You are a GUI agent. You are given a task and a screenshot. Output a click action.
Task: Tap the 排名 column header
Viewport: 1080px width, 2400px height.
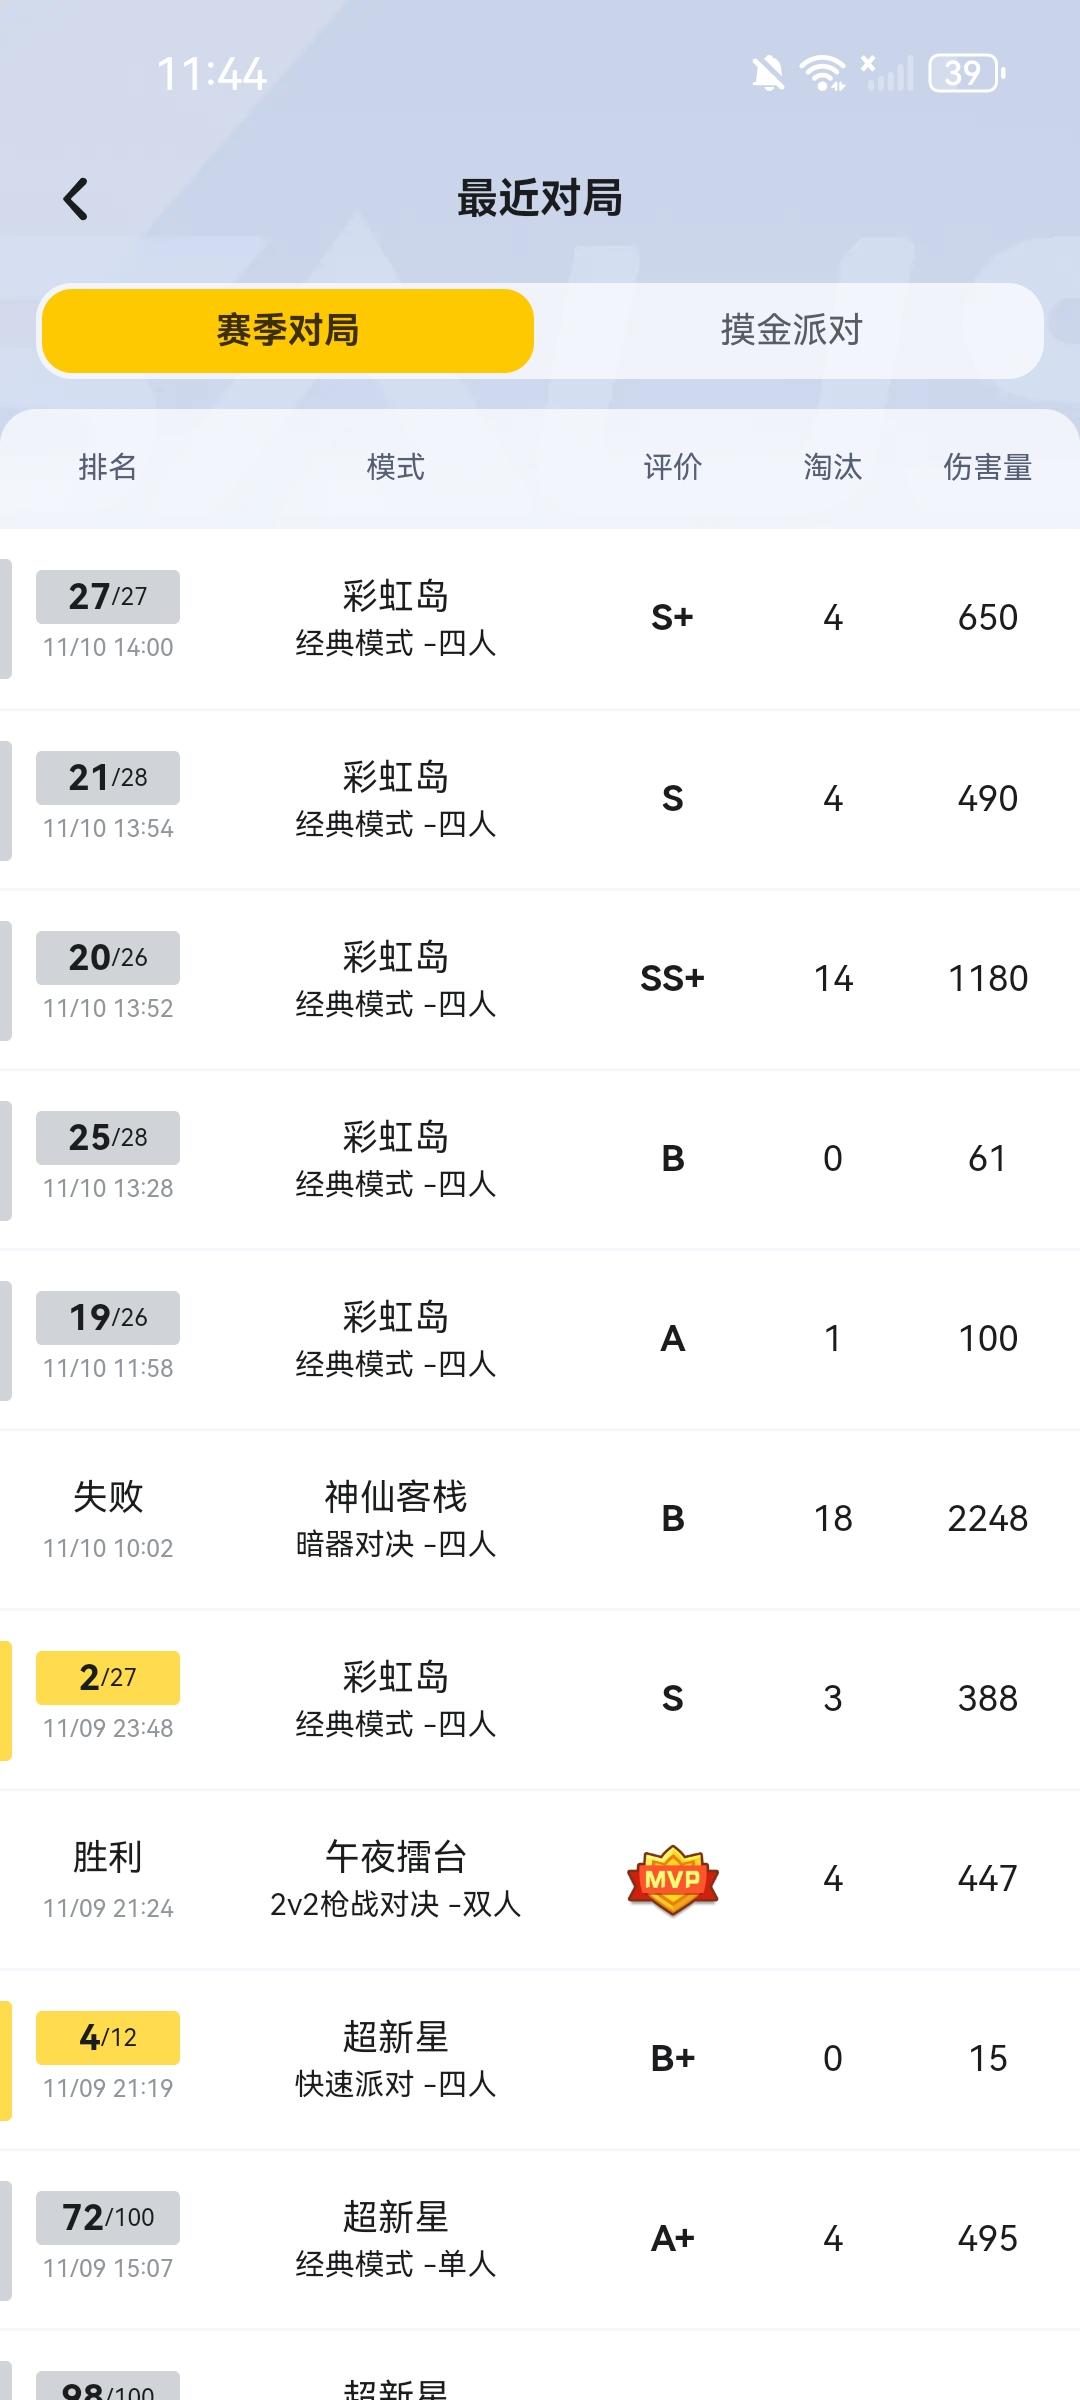(x=108, y=467)
